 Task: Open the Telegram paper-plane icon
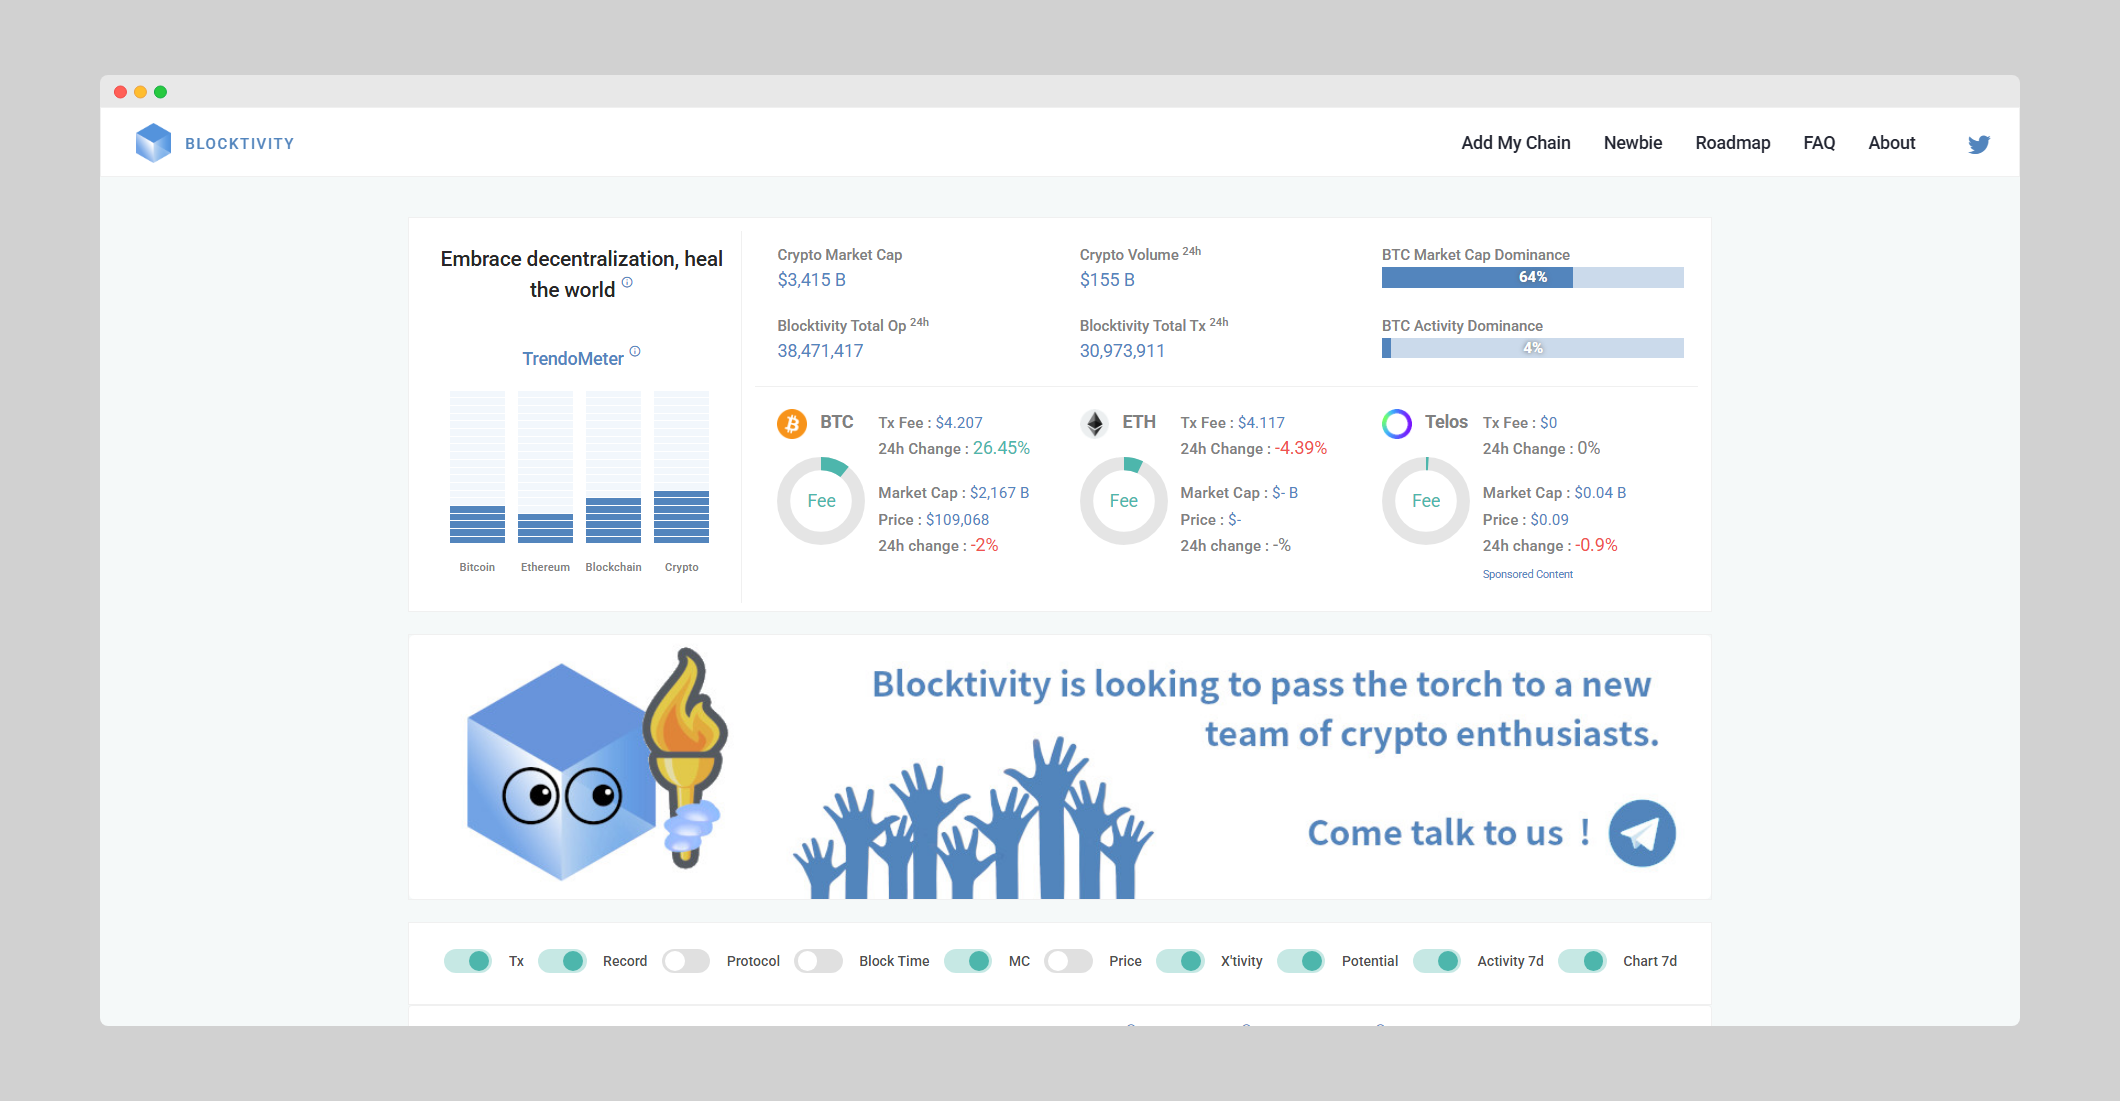(x=1642, y=833)
